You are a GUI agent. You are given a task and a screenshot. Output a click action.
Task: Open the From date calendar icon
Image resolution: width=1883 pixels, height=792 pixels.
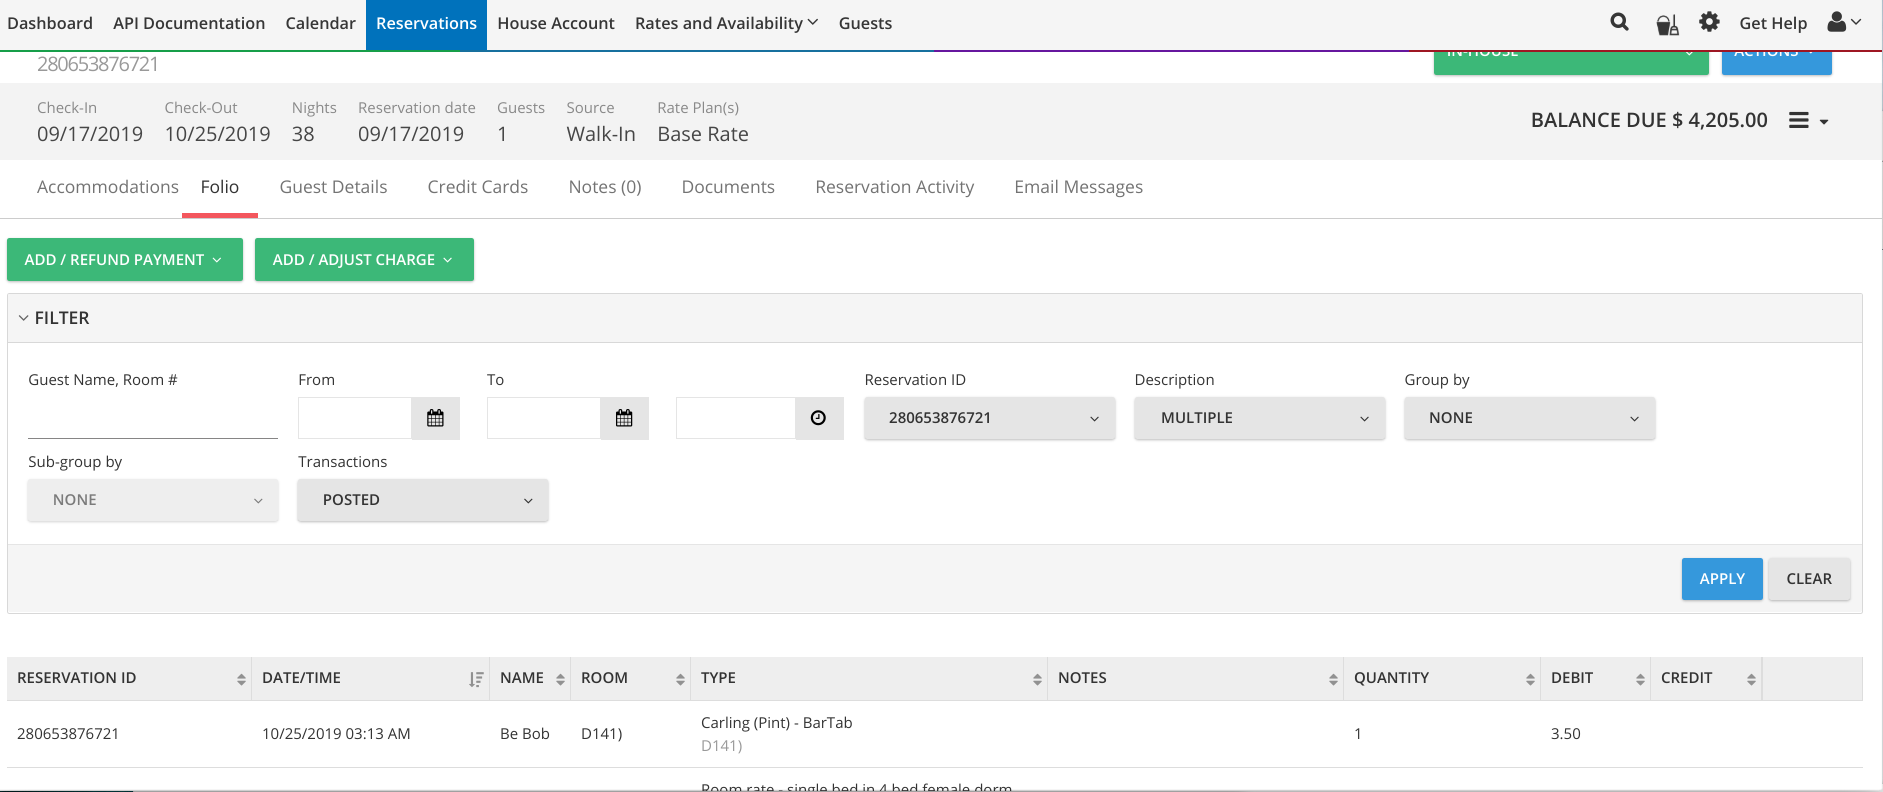tap(435, 418)
